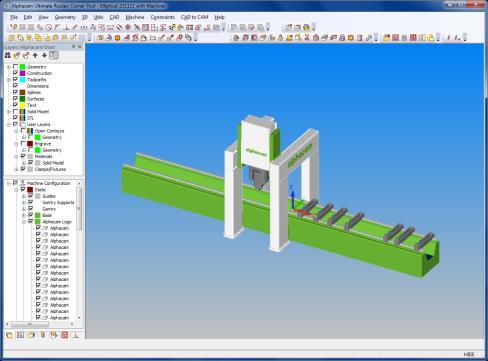Viewport: 488px width, 361px height.
Task: Select the Engrave user layer
Action: (43, 144)
